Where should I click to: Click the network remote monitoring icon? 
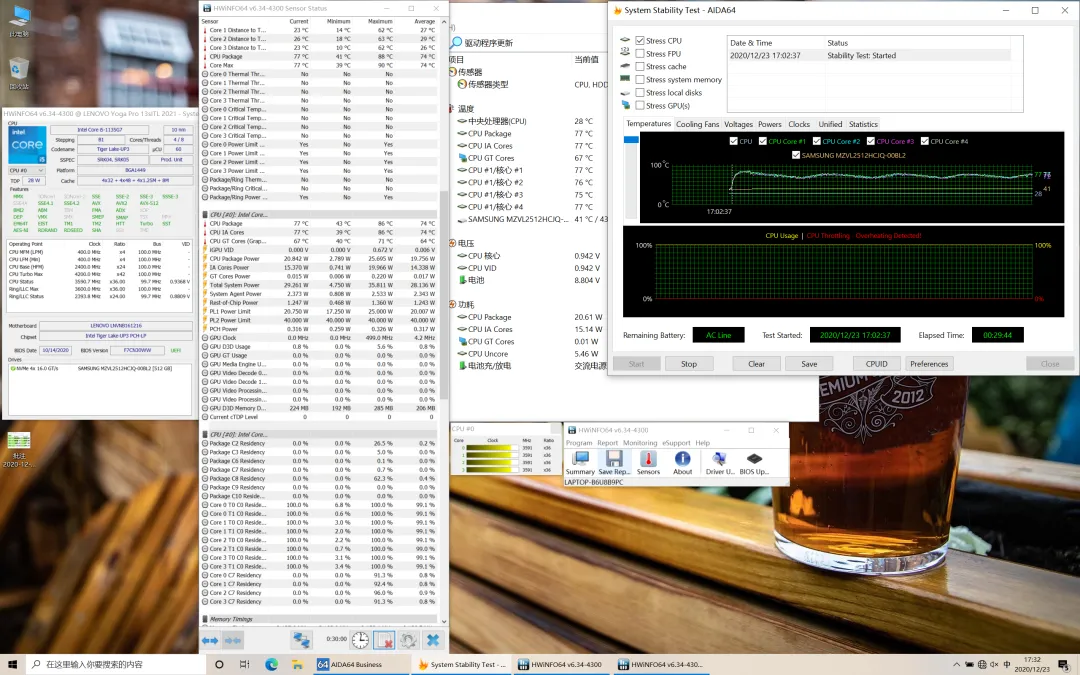301,640
